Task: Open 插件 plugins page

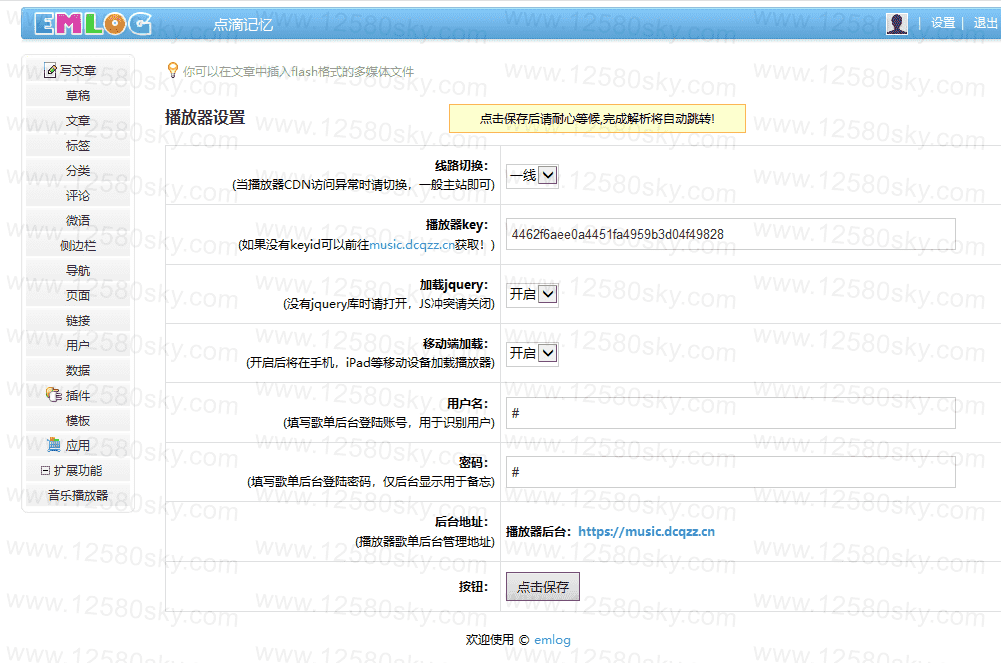Action: tap(78, 396)
